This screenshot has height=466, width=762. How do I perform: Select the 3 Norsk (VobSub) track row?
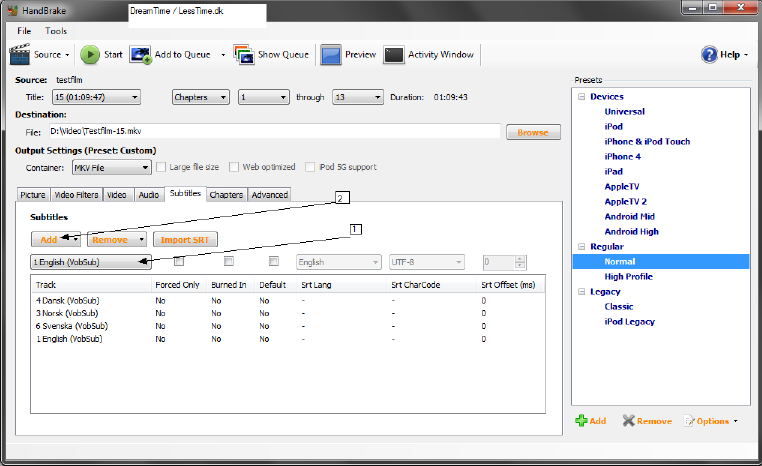tap(288, 313)
